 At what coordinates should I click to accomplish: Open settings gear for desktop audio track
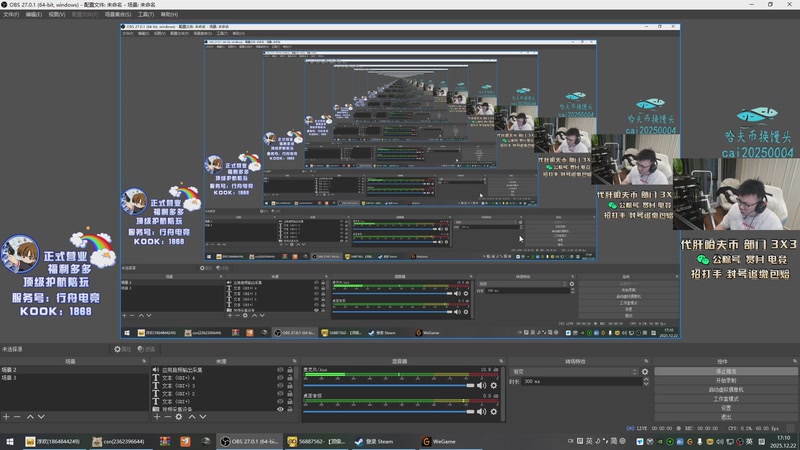pos(493,410)
